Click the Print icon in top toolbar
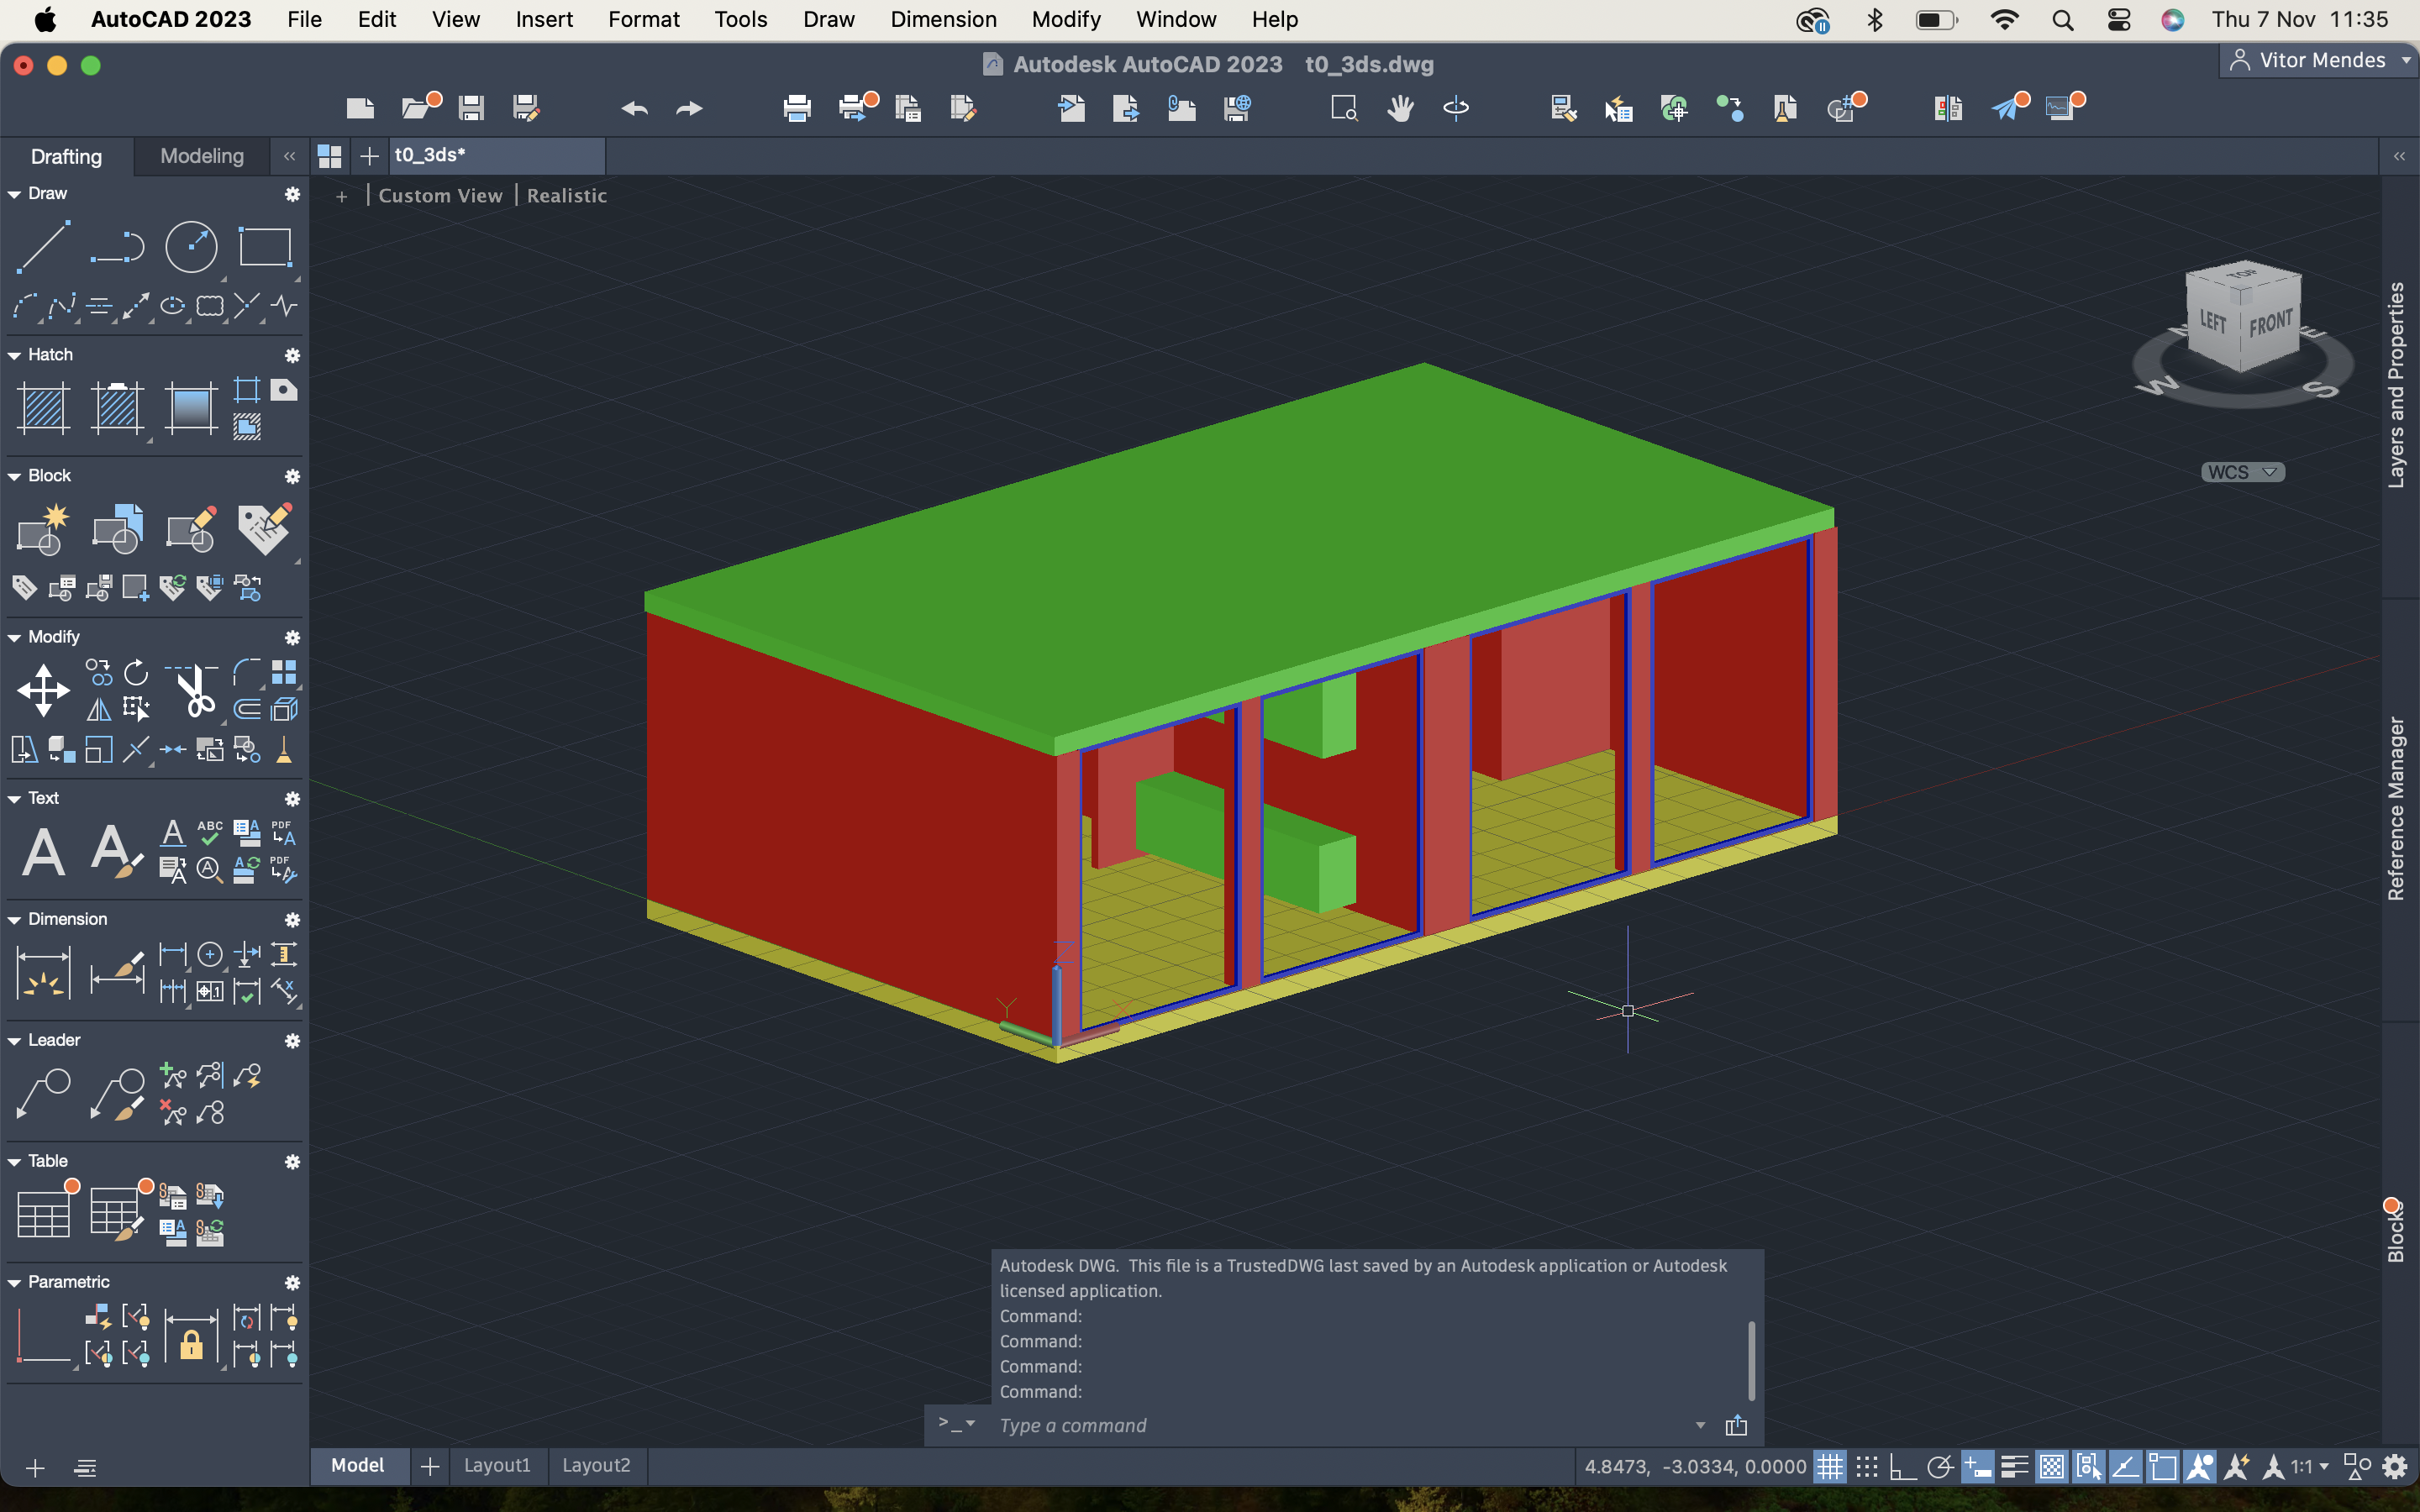 pos(797,108)
